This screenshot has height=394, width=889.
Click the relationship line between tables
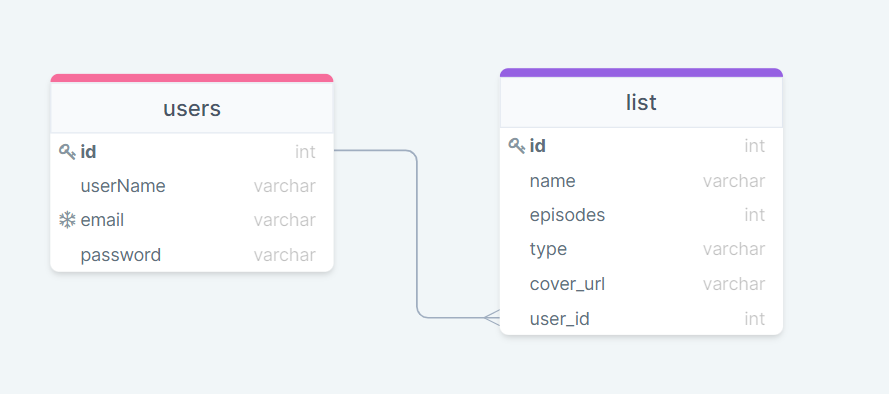(x=417, y=234)
